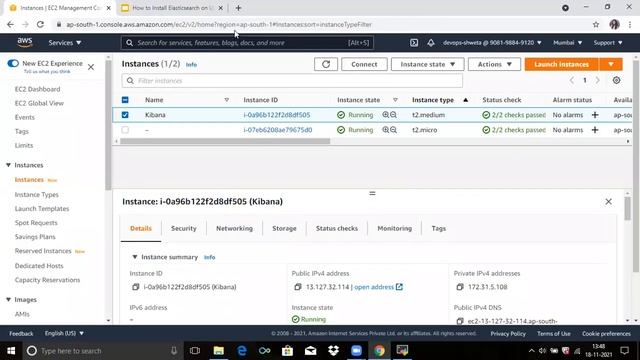
Task: Reload the browser page
Action: point(40,24)
